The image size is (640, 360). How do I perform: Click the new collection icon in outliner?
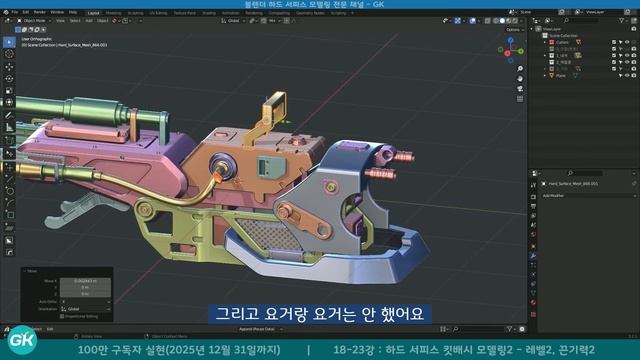pos(633,20)
